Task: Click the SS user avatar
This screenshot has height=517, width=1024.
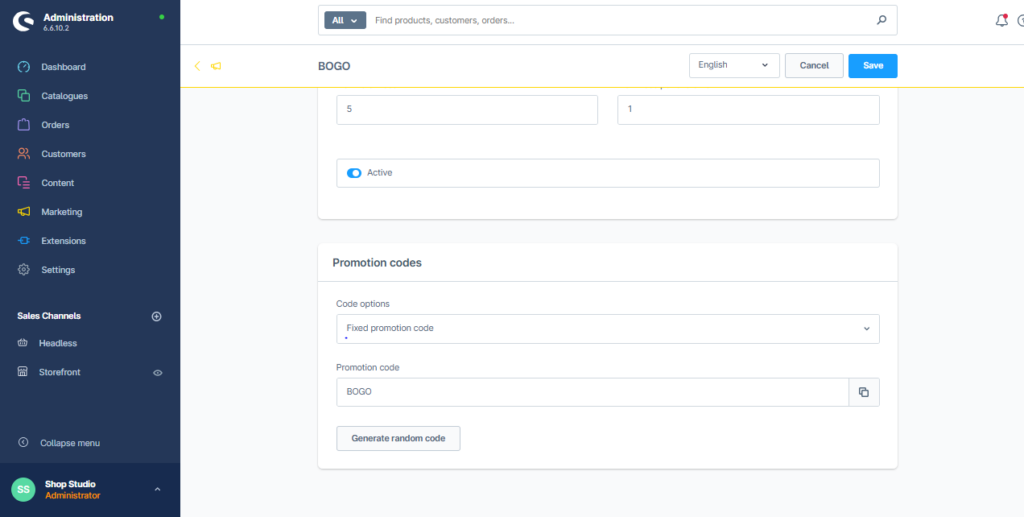Action: (x=23, y=490)
